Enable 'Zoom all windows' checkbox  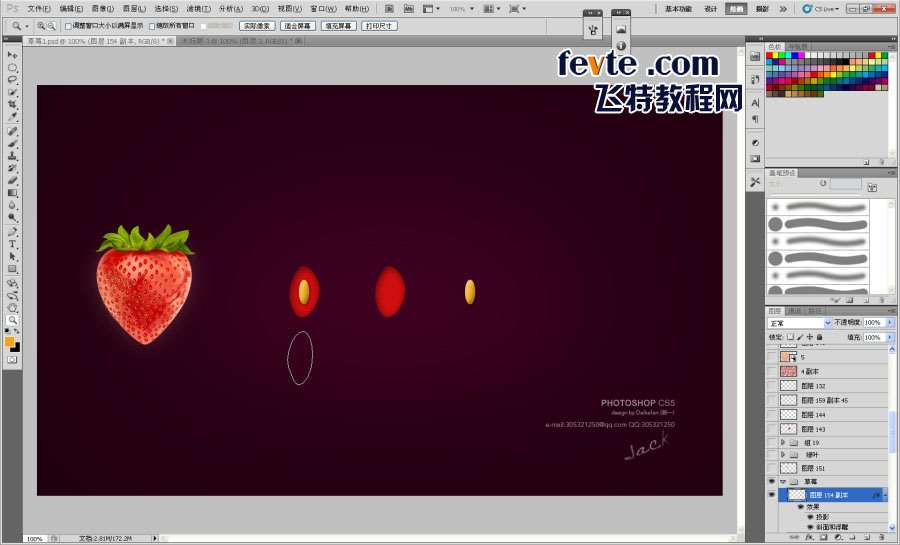click(x=152, y=26)
